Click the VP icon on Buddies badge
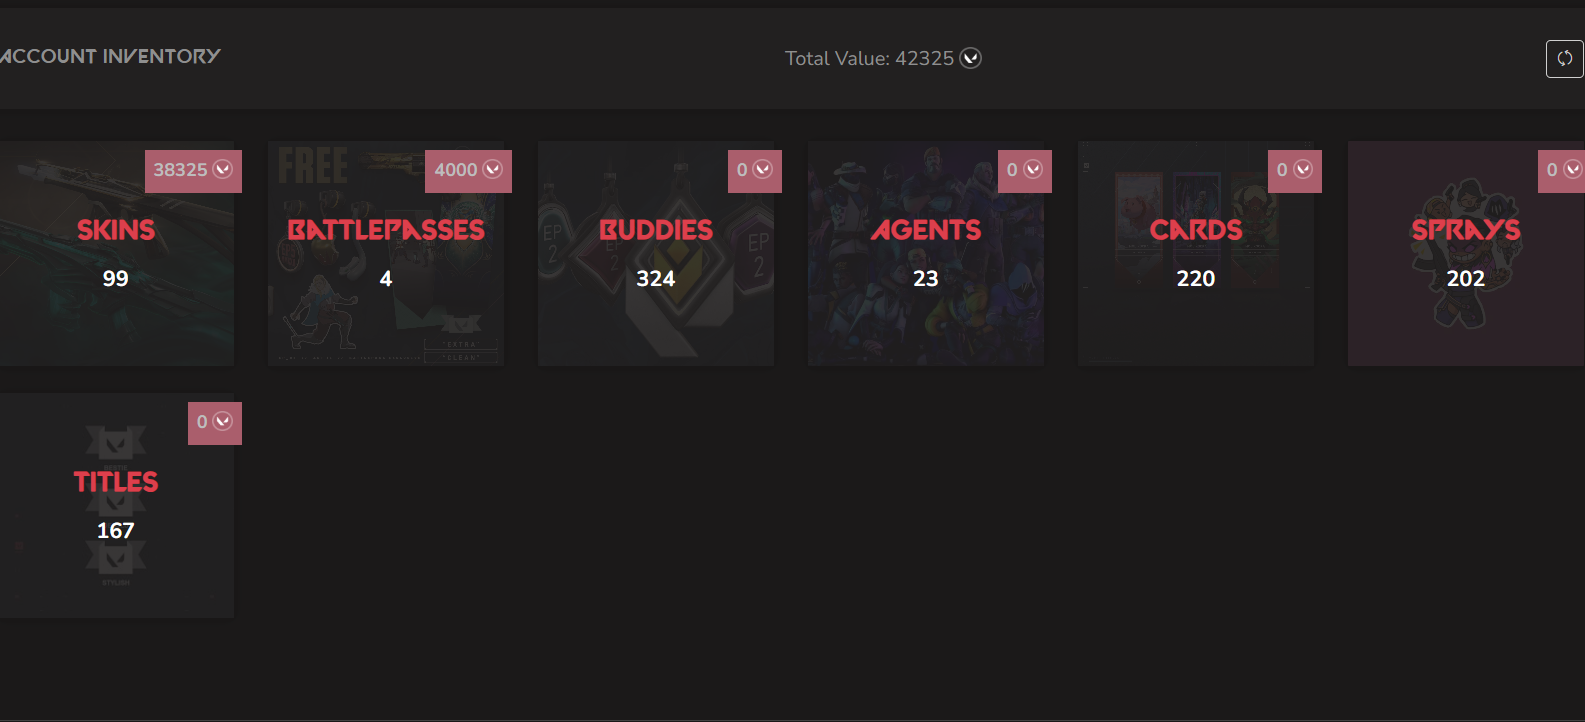The width and height of the screenshot is (1585, 722). (x=763, y=170)
